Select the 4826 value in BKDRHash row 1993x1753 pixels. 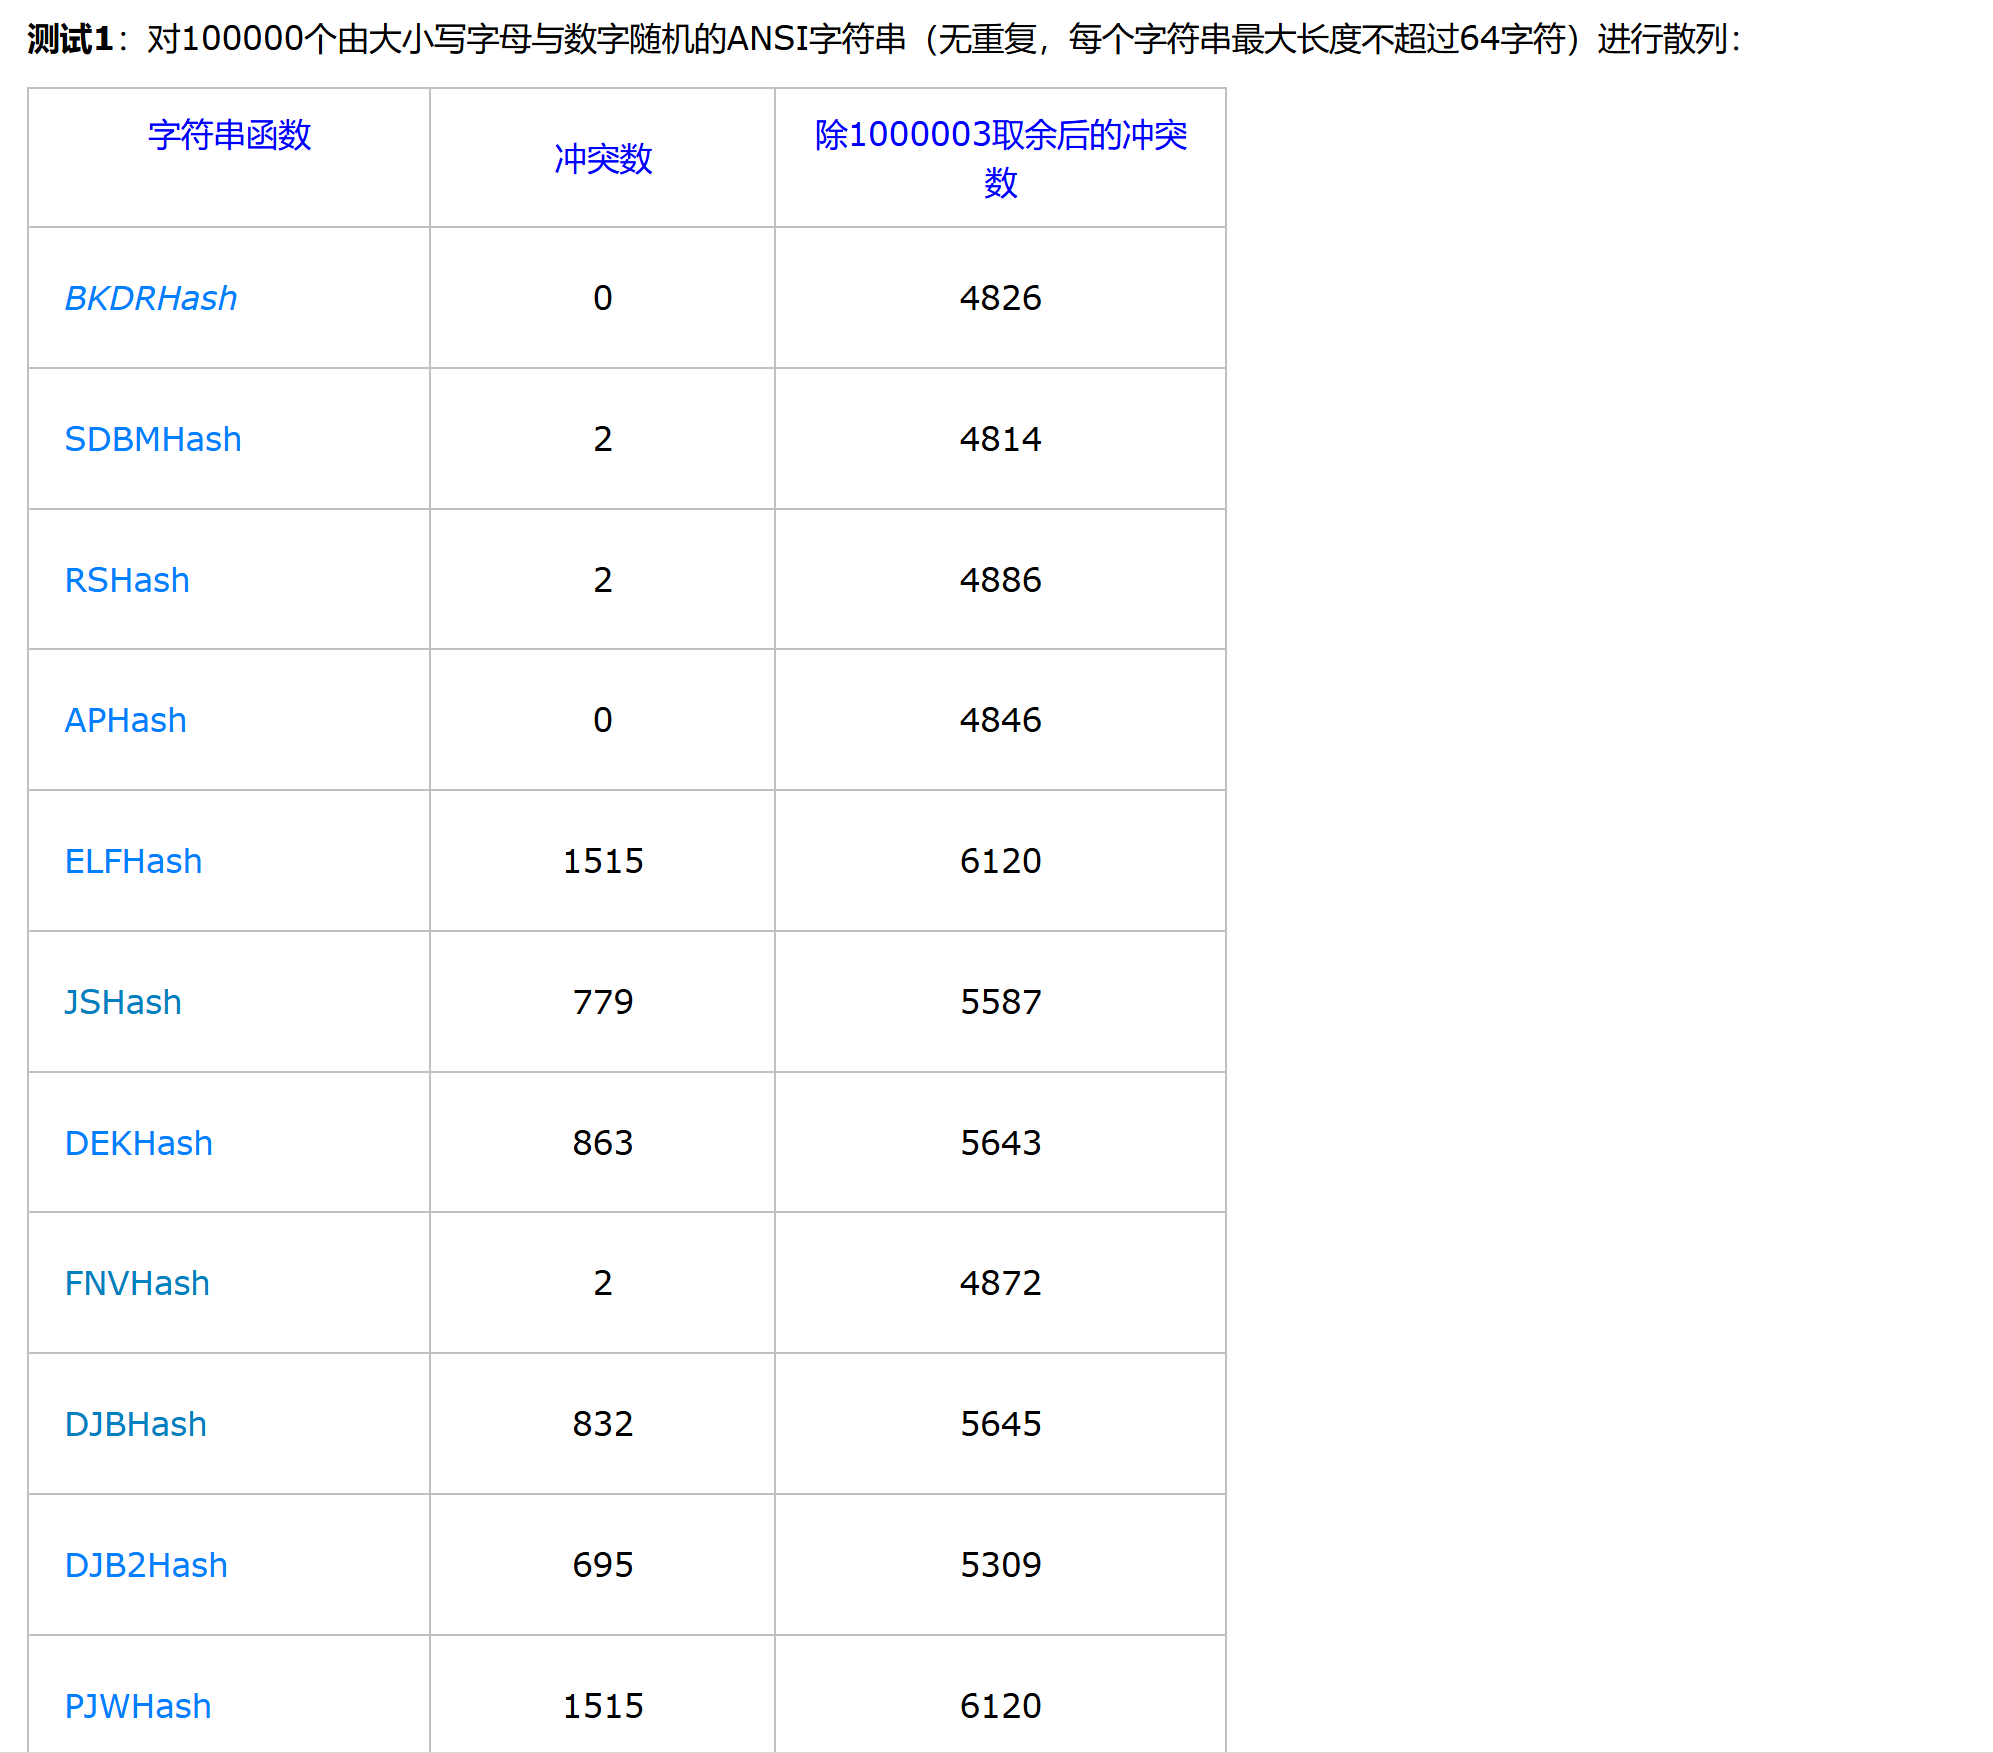[1001, 298]
